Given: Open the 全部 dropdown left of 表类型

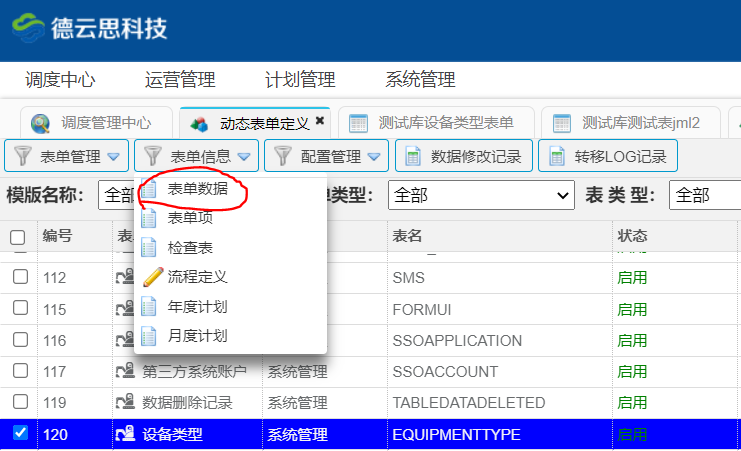Looking at the screenshot, I should point(480,195).
